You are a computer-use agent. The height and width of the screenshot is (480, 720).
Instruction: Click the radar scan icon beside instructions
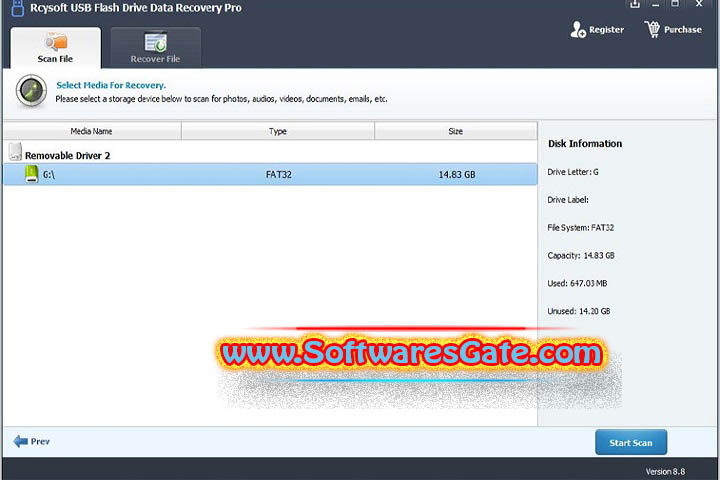[31, 90]
